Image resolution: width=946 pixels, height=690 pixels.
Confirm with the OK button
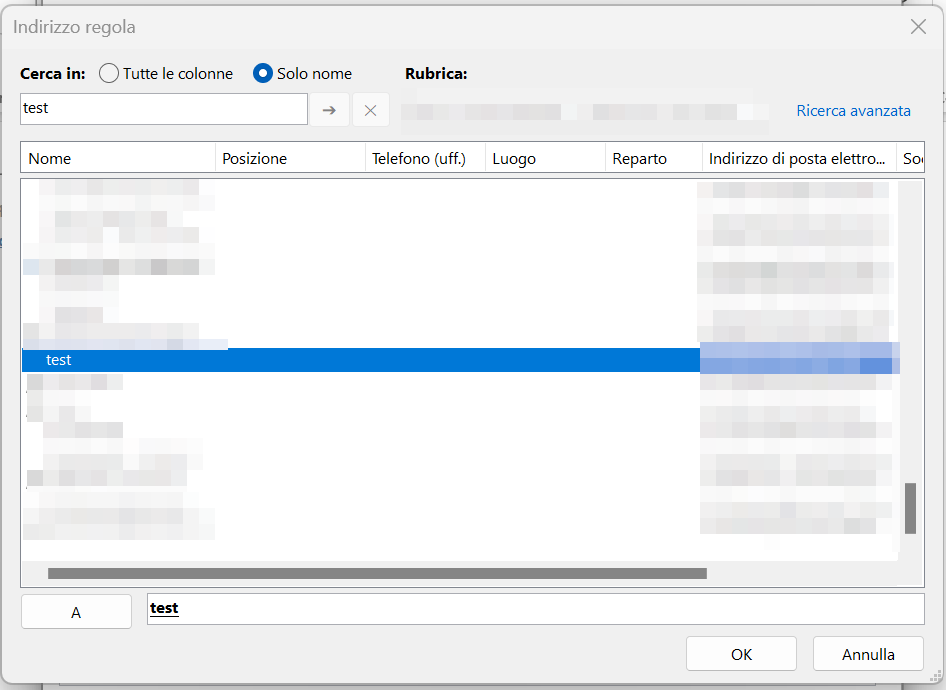741,654
